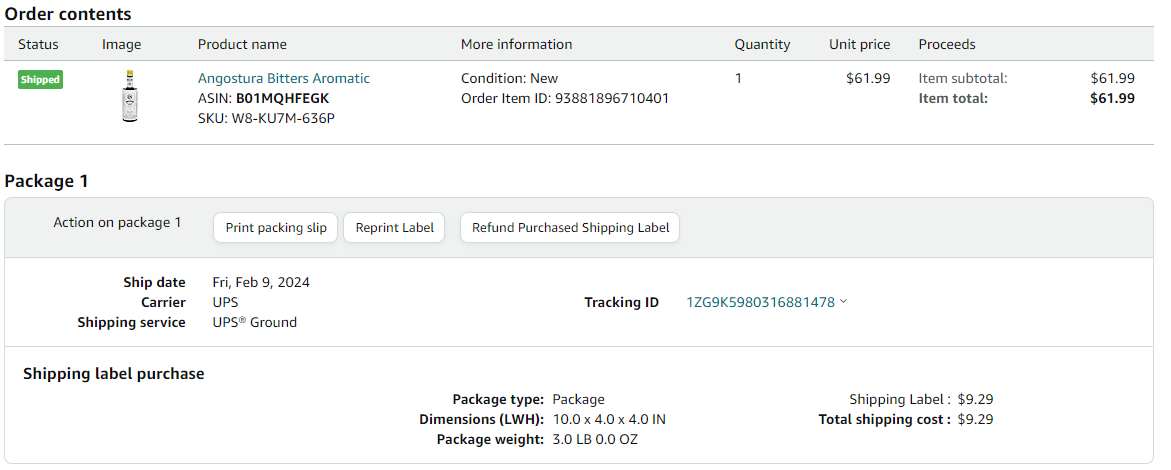Click the SKU W8-KU7M-636P text
The height and width of the screenshot is (470, 1171).
282,118
